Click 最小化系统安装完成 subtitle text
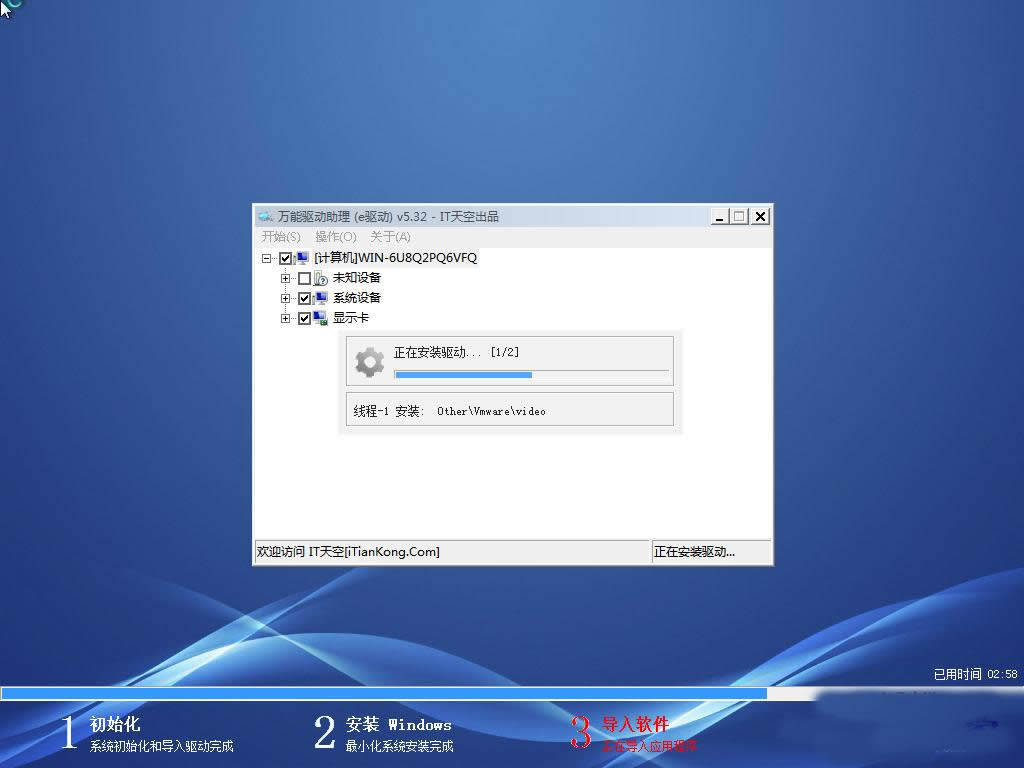Viewport: 1024px width, 768px height. pos(399,746)
